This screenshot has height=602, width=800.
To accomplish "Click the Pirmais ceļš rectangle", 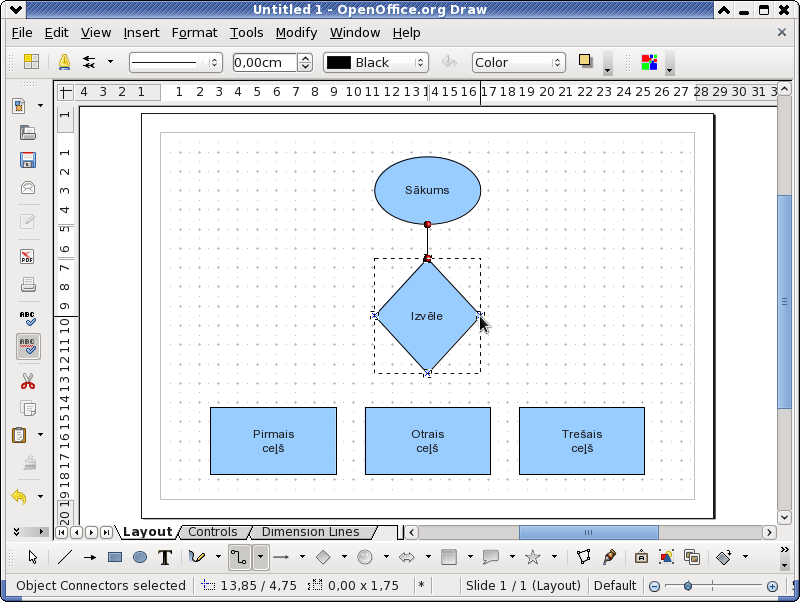I will coord(273,441).
